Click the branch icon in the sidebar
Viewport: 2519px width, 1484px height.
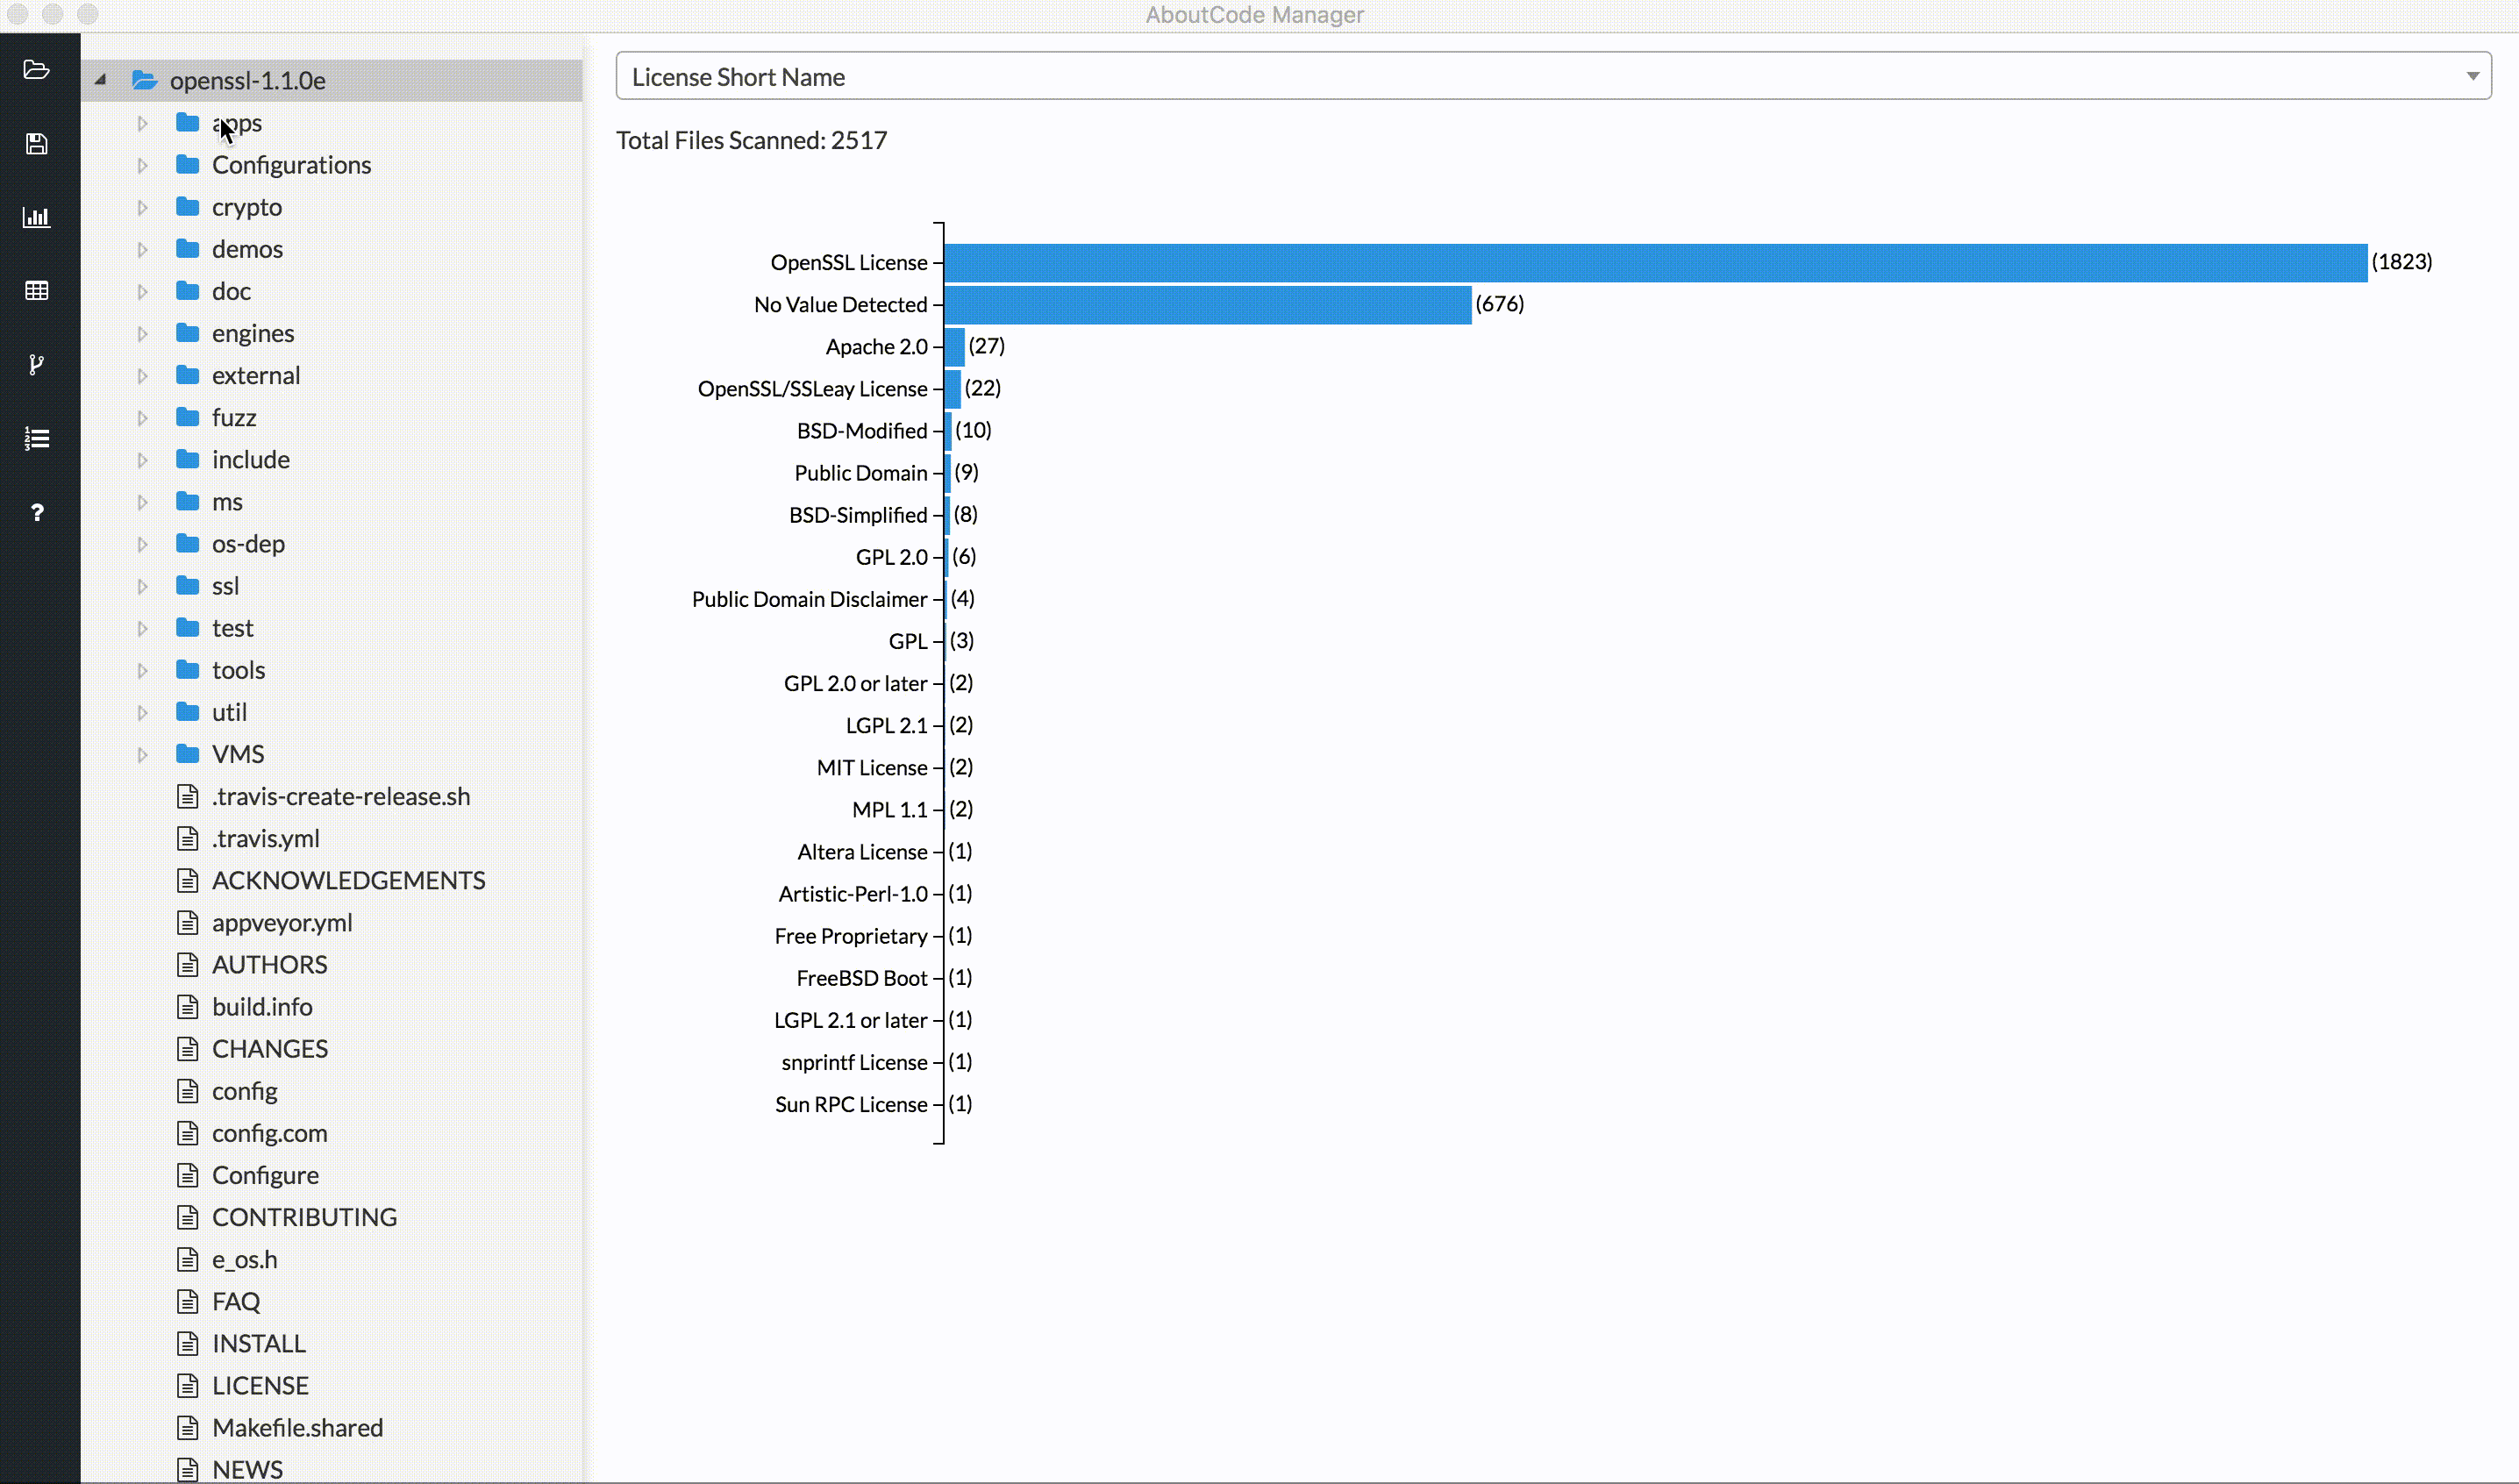pyautogui.click(x=37, y=365)
